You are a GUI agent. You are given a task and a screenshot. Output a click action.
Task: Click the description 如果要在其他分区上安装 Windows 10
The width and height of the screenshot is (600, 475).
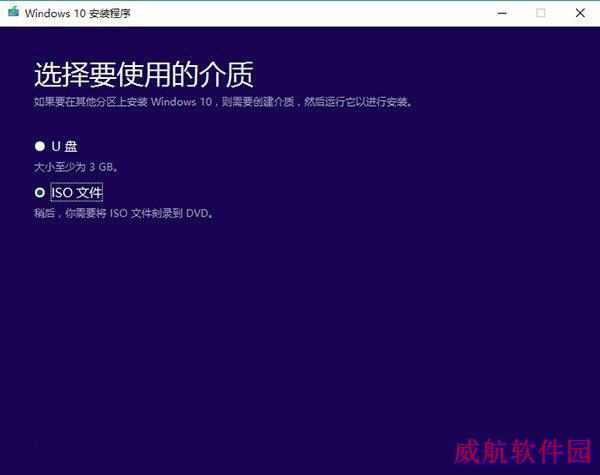[x=123, y=102]
